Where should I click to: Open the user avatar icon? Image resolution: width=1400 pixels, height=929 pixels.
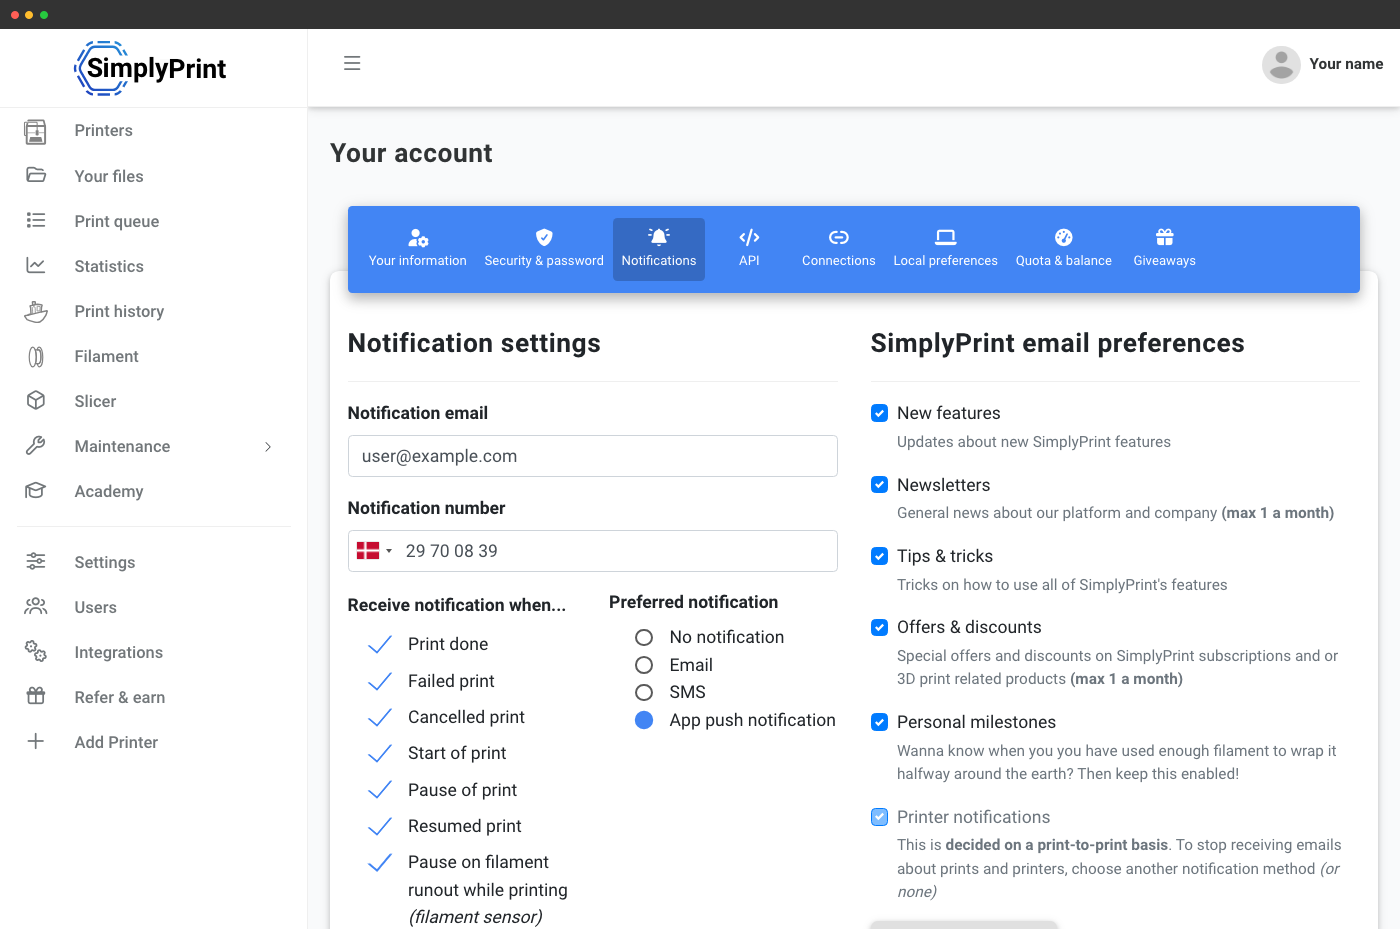[1281, 64]
